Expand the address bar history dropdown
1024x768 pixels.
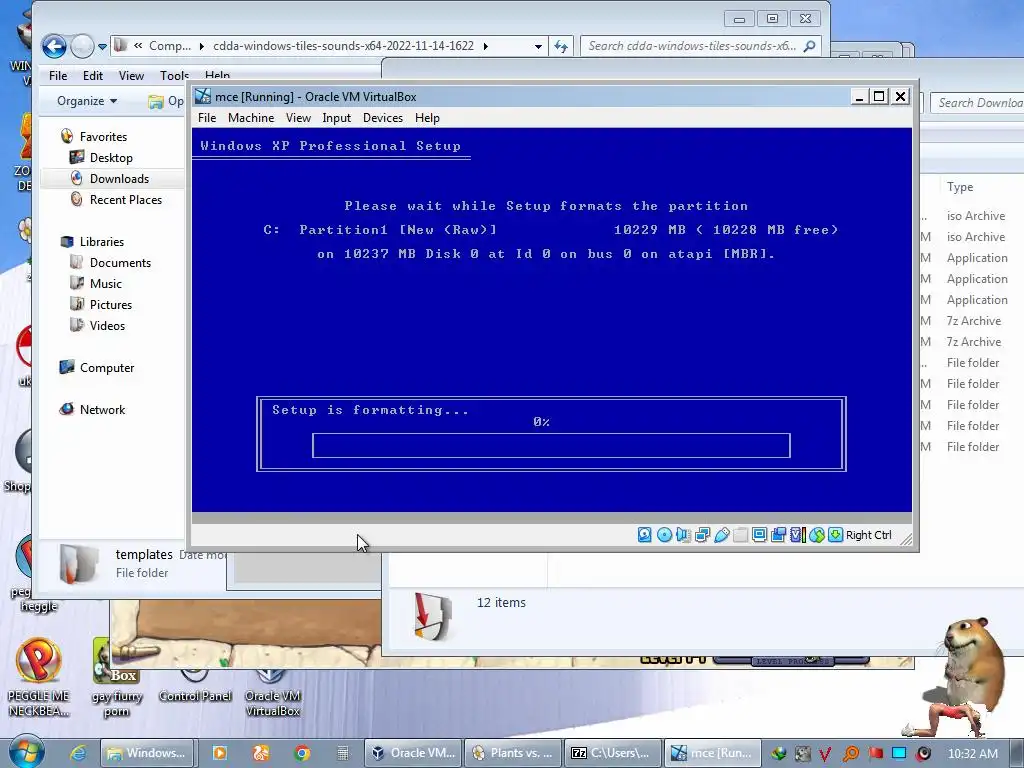click(538, 46)
